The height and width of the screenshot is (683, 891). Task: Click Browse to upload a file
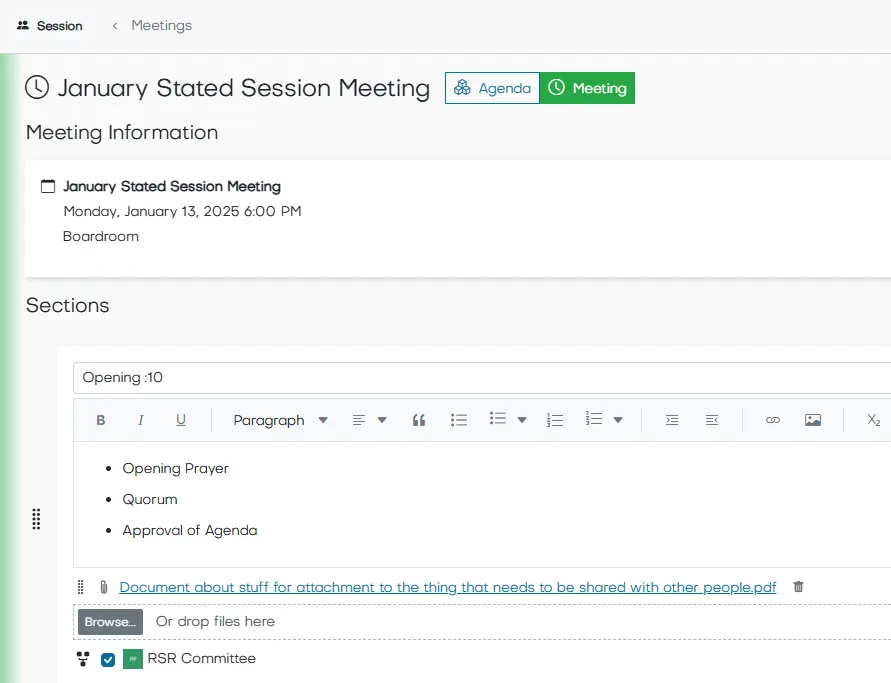[110, 622]
